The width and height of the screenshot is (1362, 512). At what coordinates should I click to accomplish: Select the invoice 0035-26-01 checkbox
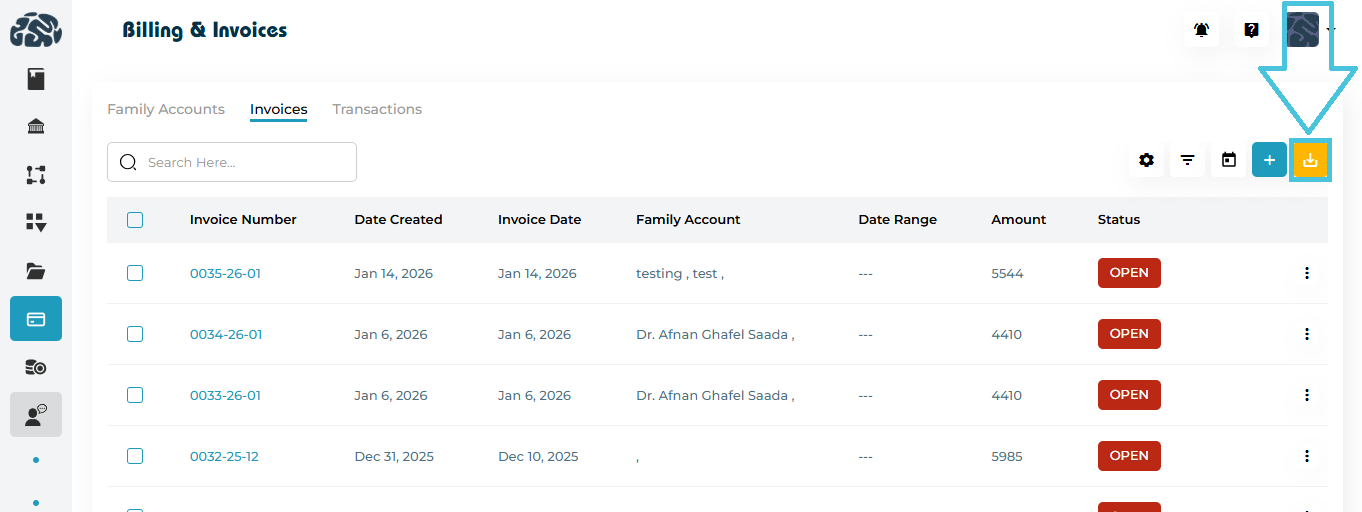pos(135,273)
